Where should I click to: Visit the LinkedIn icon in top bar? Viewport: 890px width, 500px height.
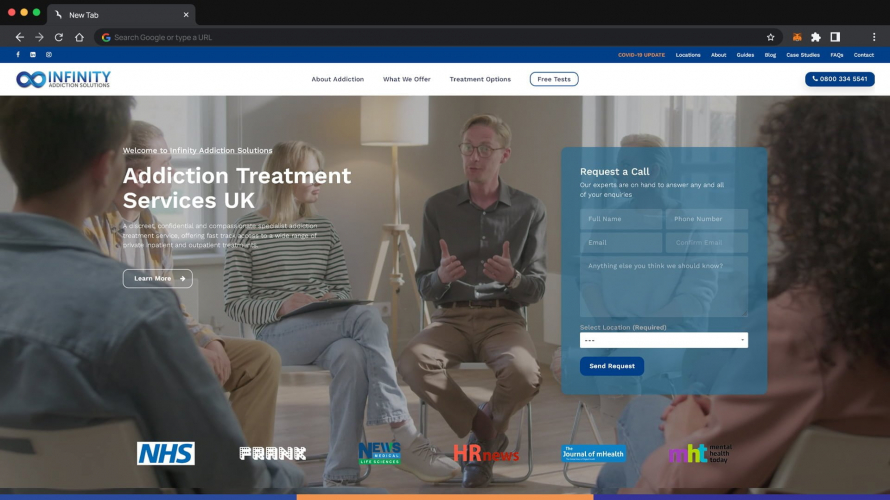tap(33, 54)
